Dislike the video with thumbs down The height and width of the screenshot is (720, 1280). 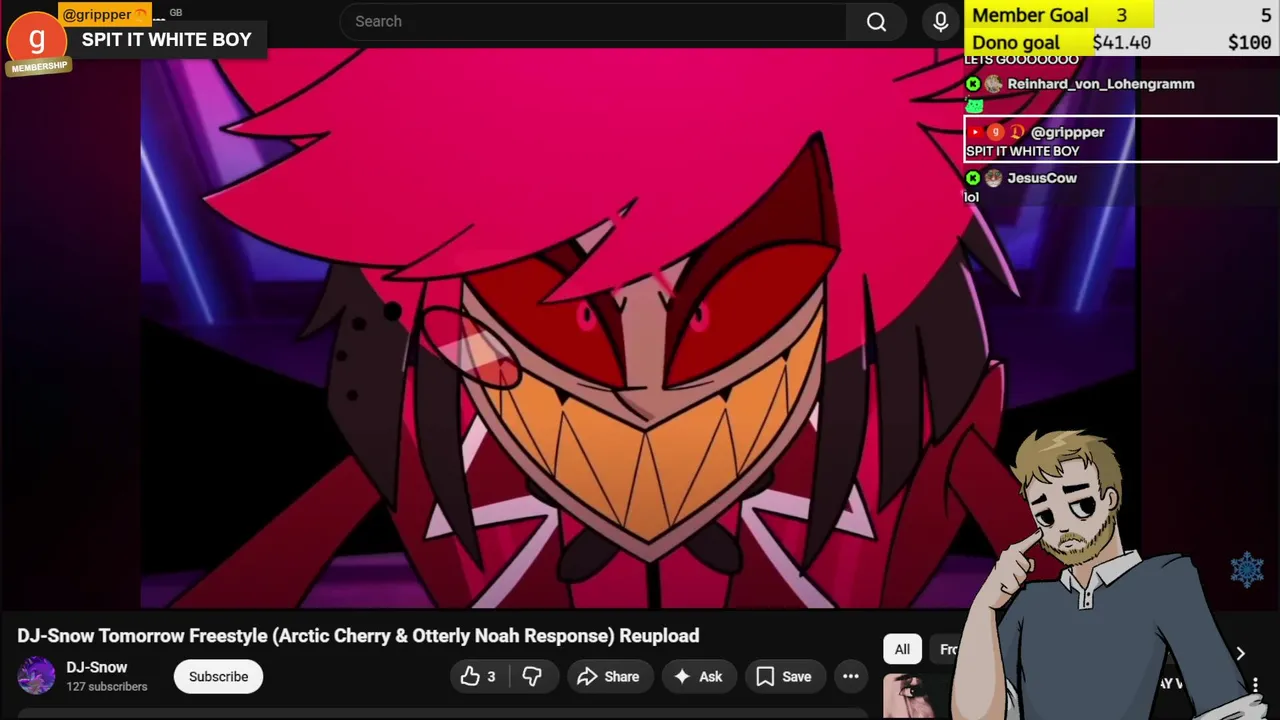pyautogui.click(x=532, y=677)
